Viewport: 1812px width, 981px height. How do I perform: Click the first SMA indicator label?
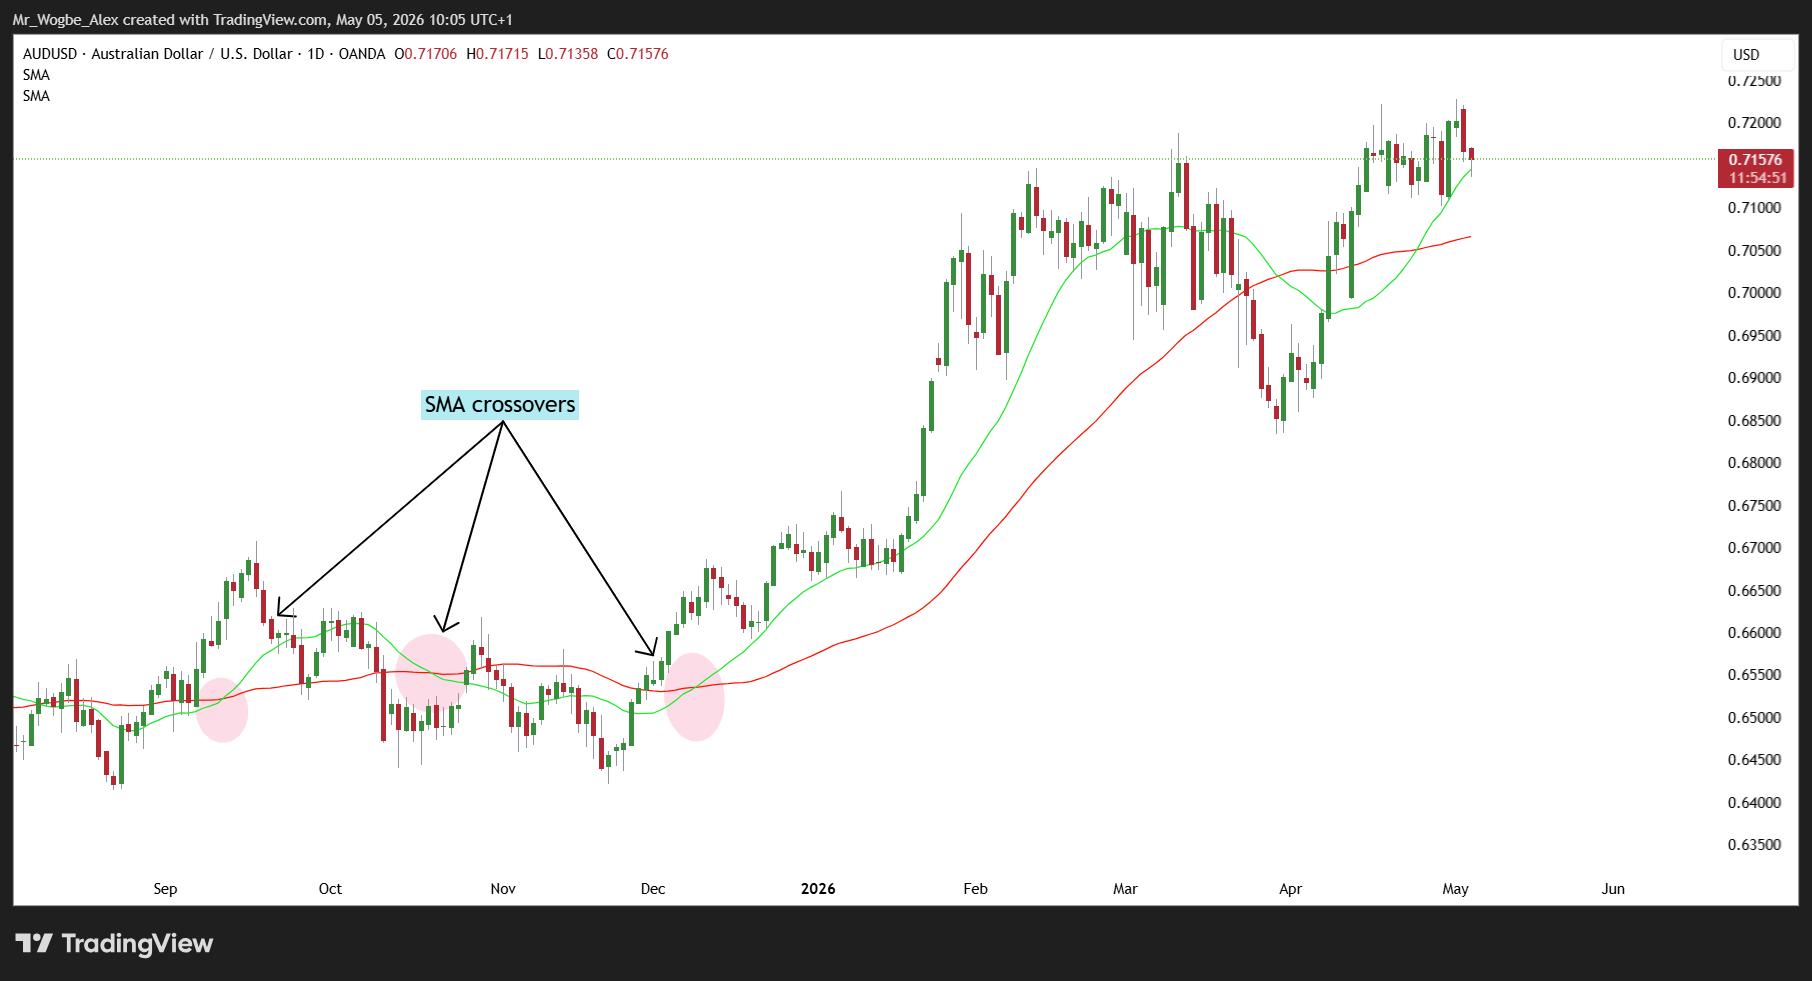click(x=36, y=75)
